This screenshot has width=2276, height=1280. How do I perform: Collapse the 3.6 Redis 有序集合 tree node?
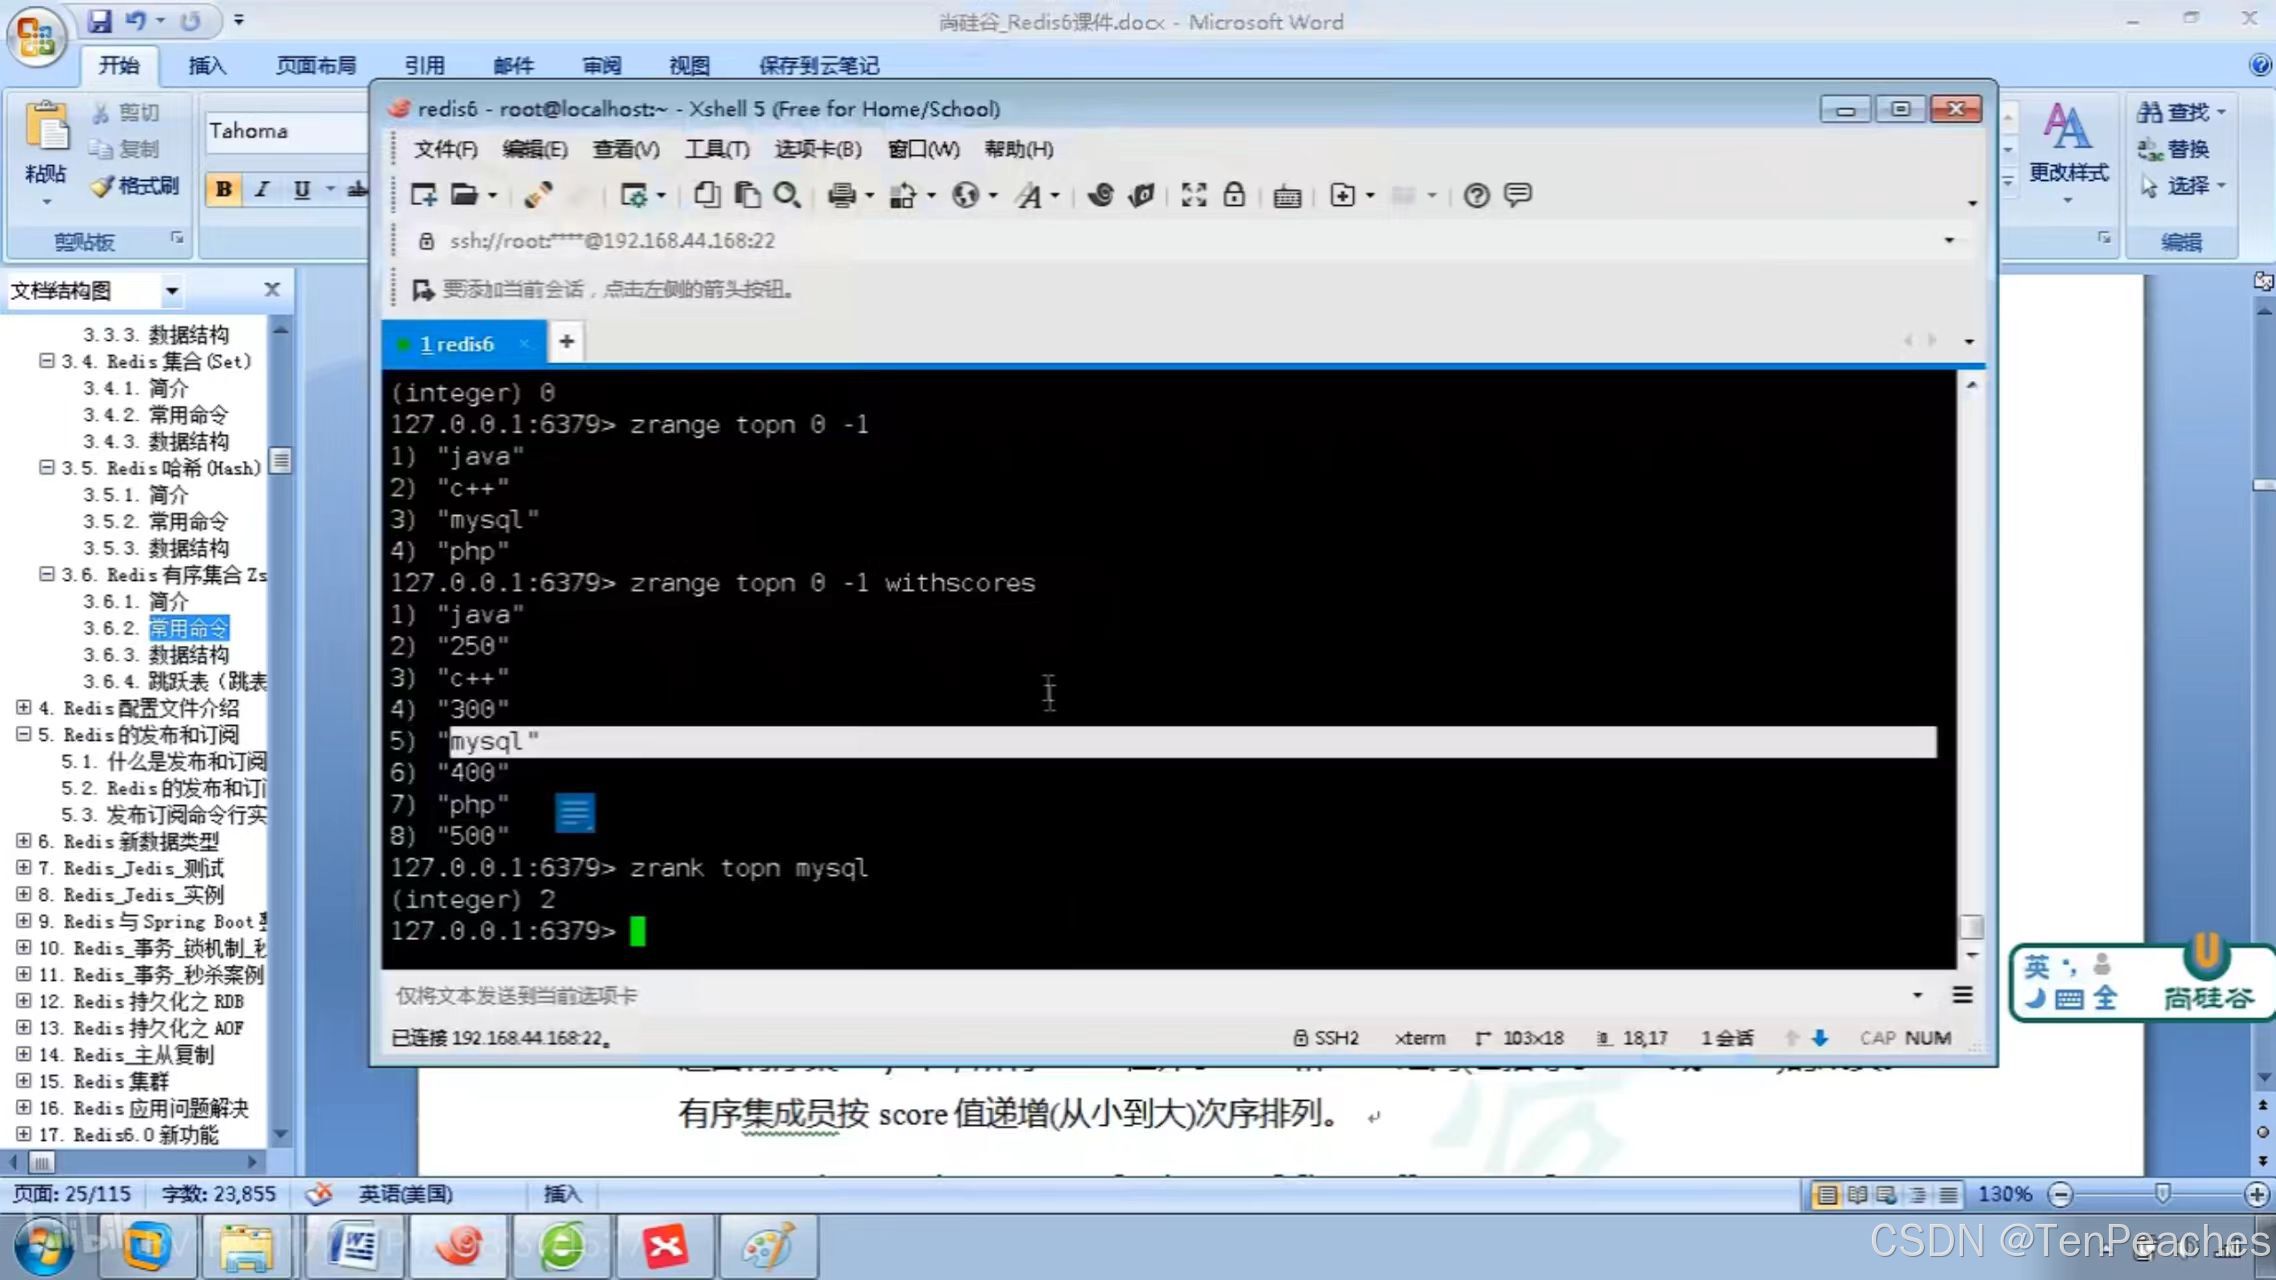click(46, 574)
